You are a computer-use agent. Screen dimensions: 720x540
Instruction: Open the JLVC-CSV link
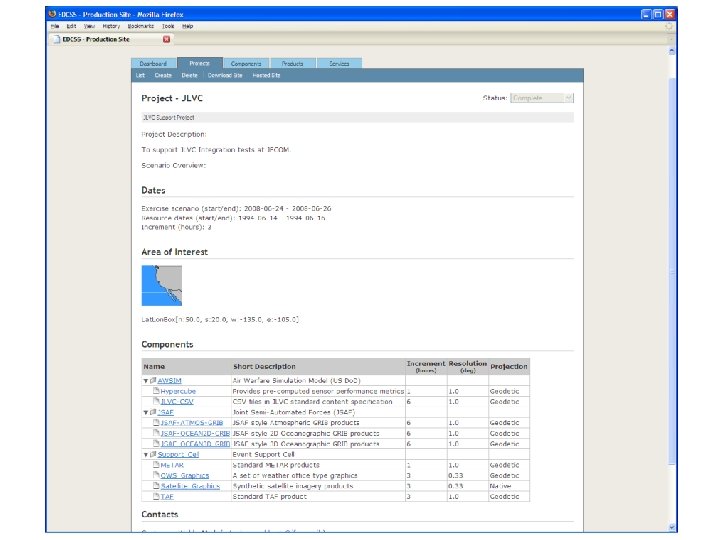(x=177, y=402)
